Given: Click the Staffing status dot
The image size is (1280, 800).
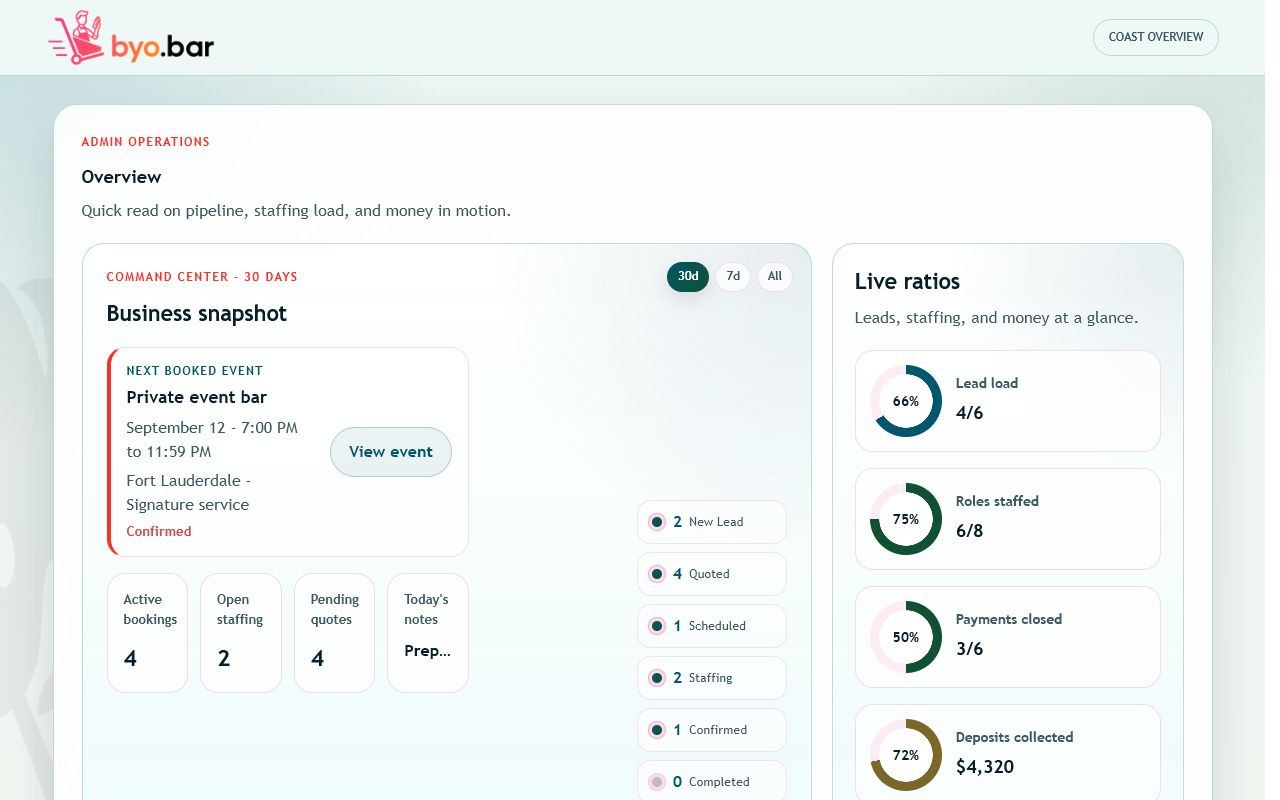Looking at the screenshot, I should click(x=657, y=678).
